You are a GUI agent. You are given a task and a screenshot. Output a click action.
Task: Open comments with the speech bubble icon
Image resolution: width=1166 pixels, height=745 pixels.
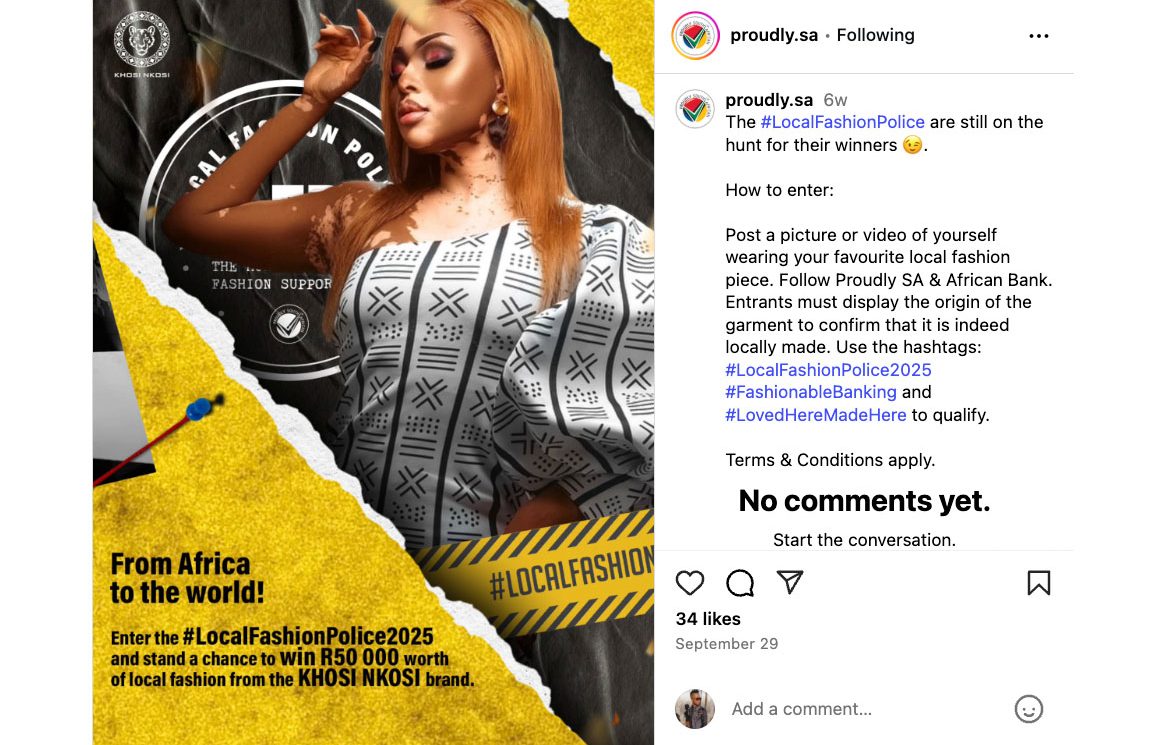(x=740, y=583)
